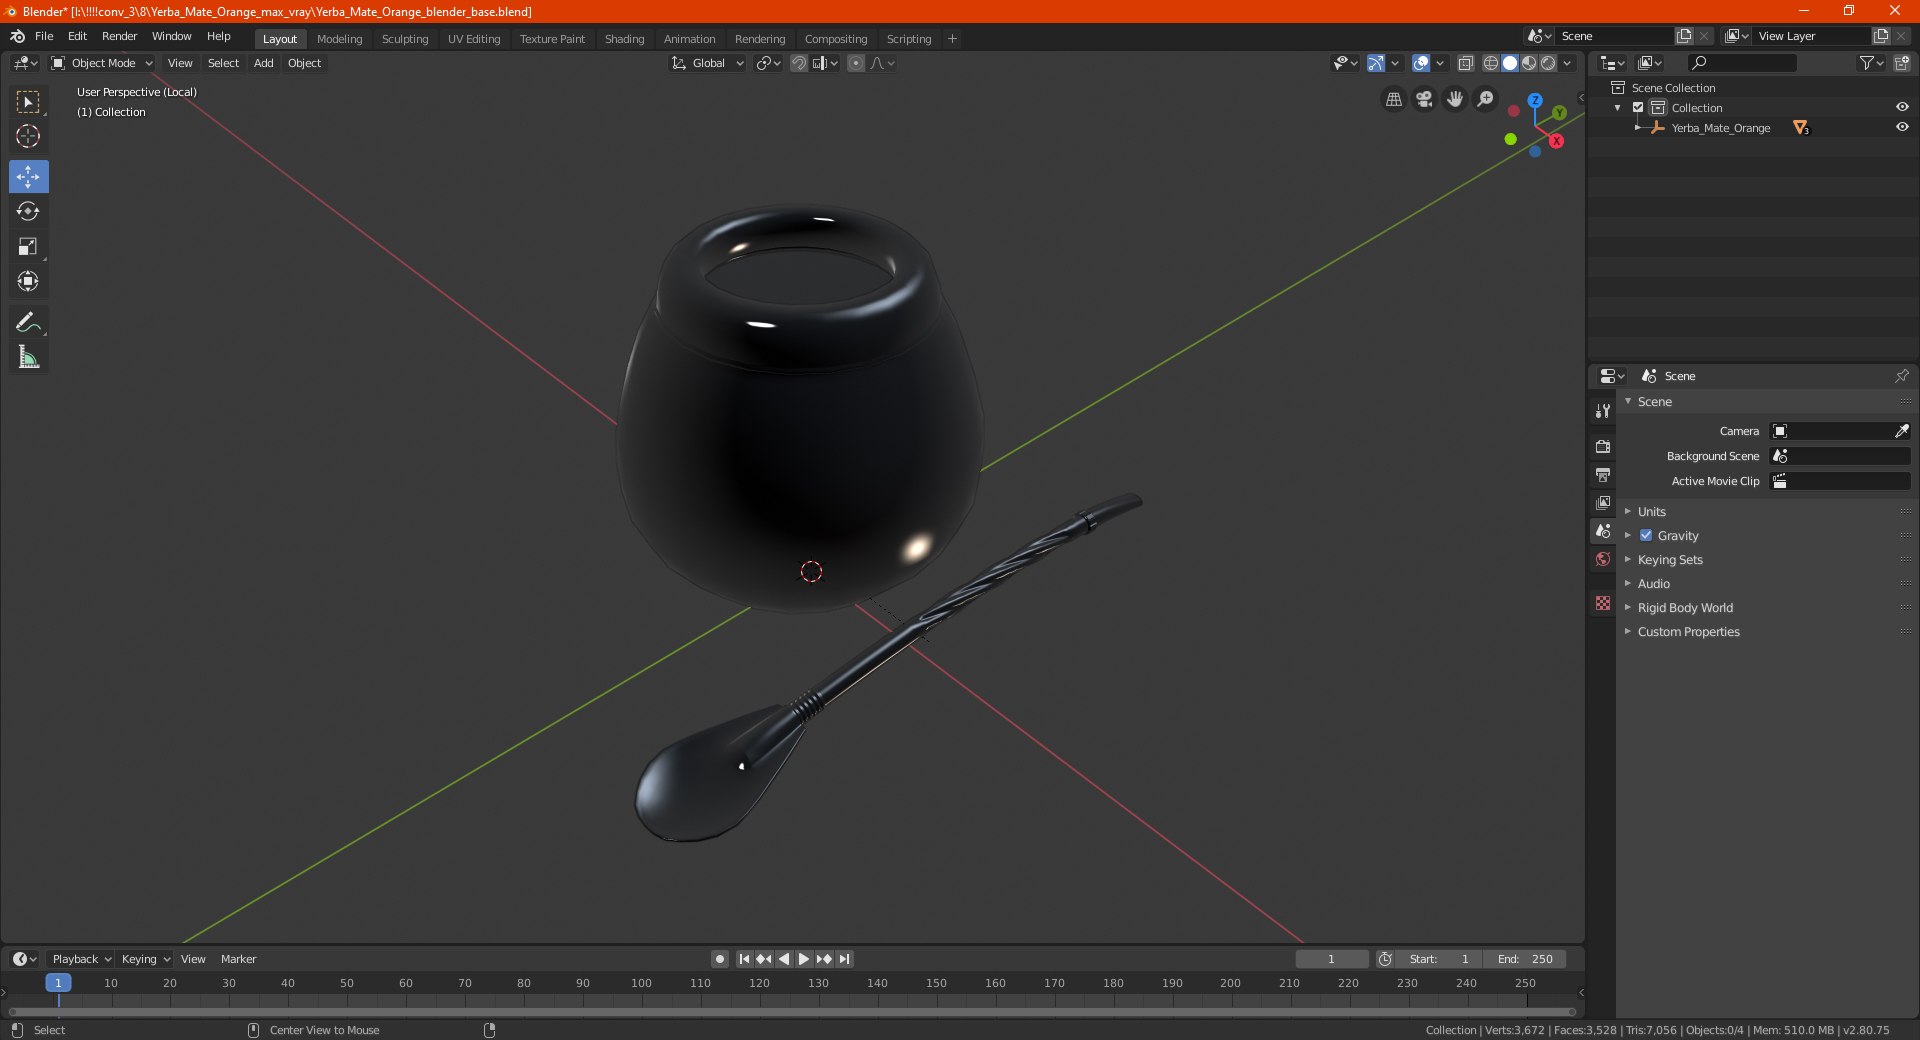The image size is (1920, 1040).
Task: Toggle proportional editing button
Action: [856, 63]
